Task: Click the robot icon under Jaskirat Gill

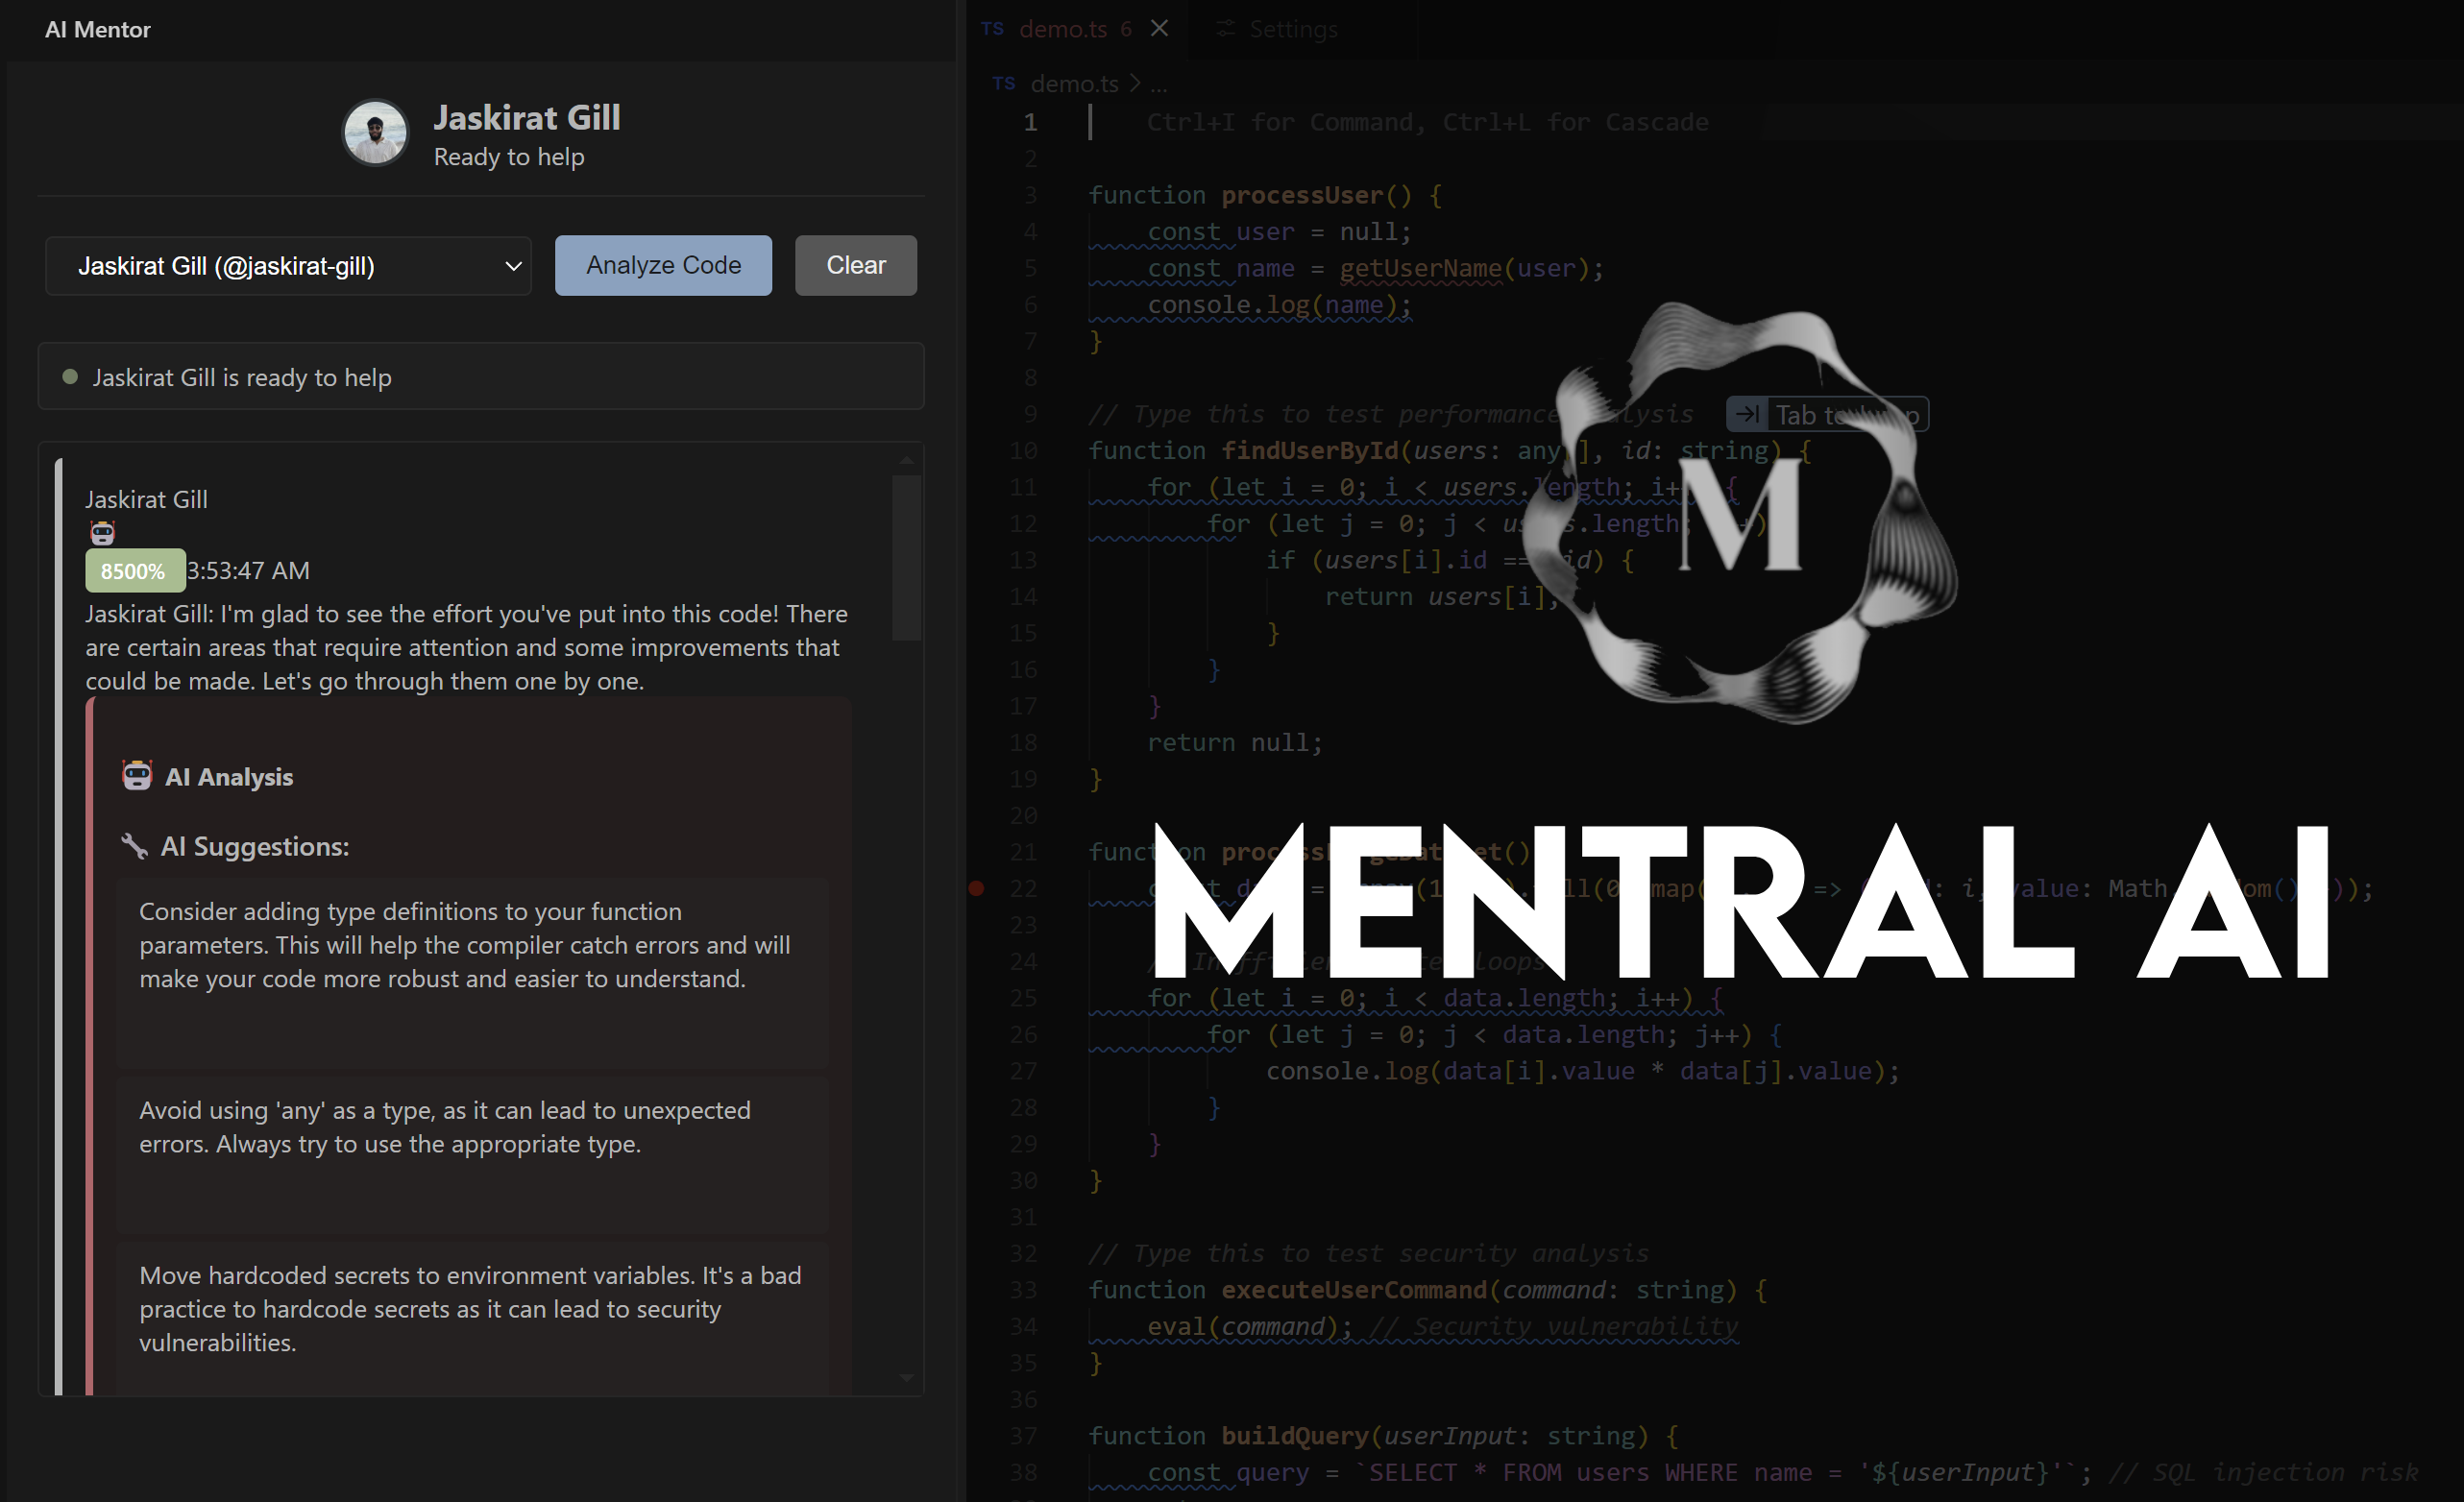Action: (x=102, y=533)
